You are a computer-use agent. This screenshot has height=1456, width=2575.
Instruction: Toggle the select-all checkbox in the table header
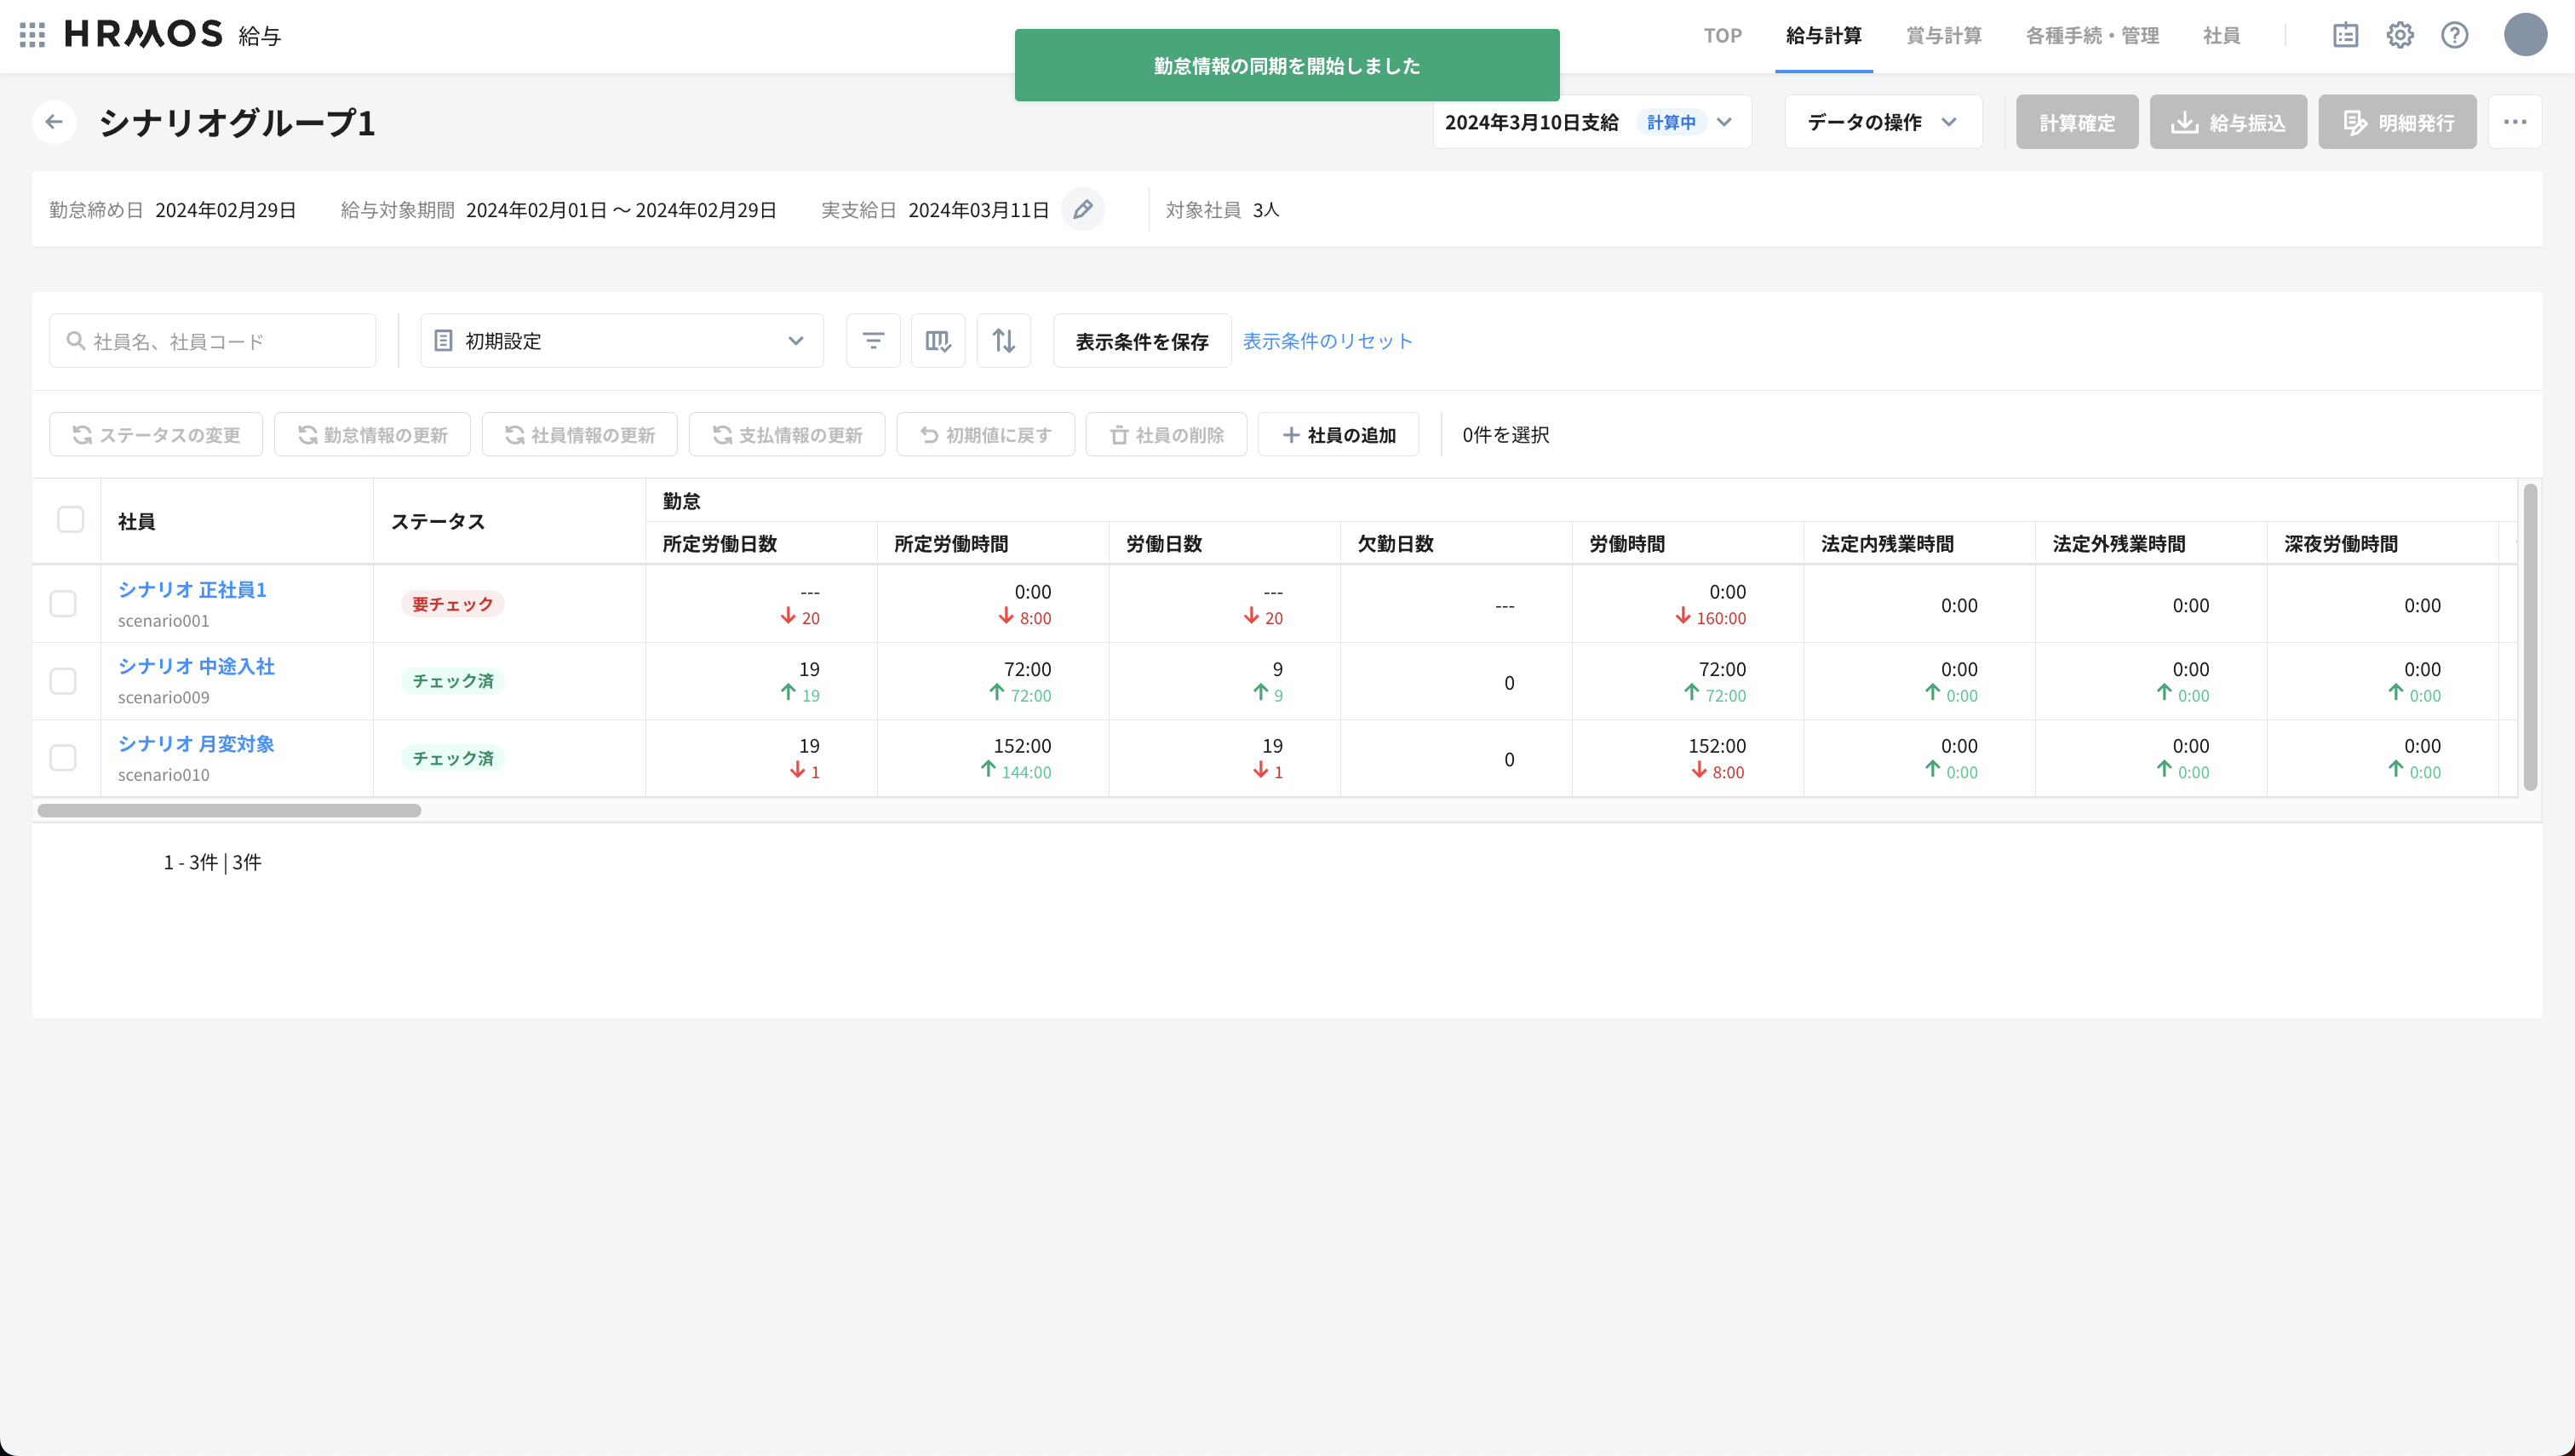click(70, 520)
